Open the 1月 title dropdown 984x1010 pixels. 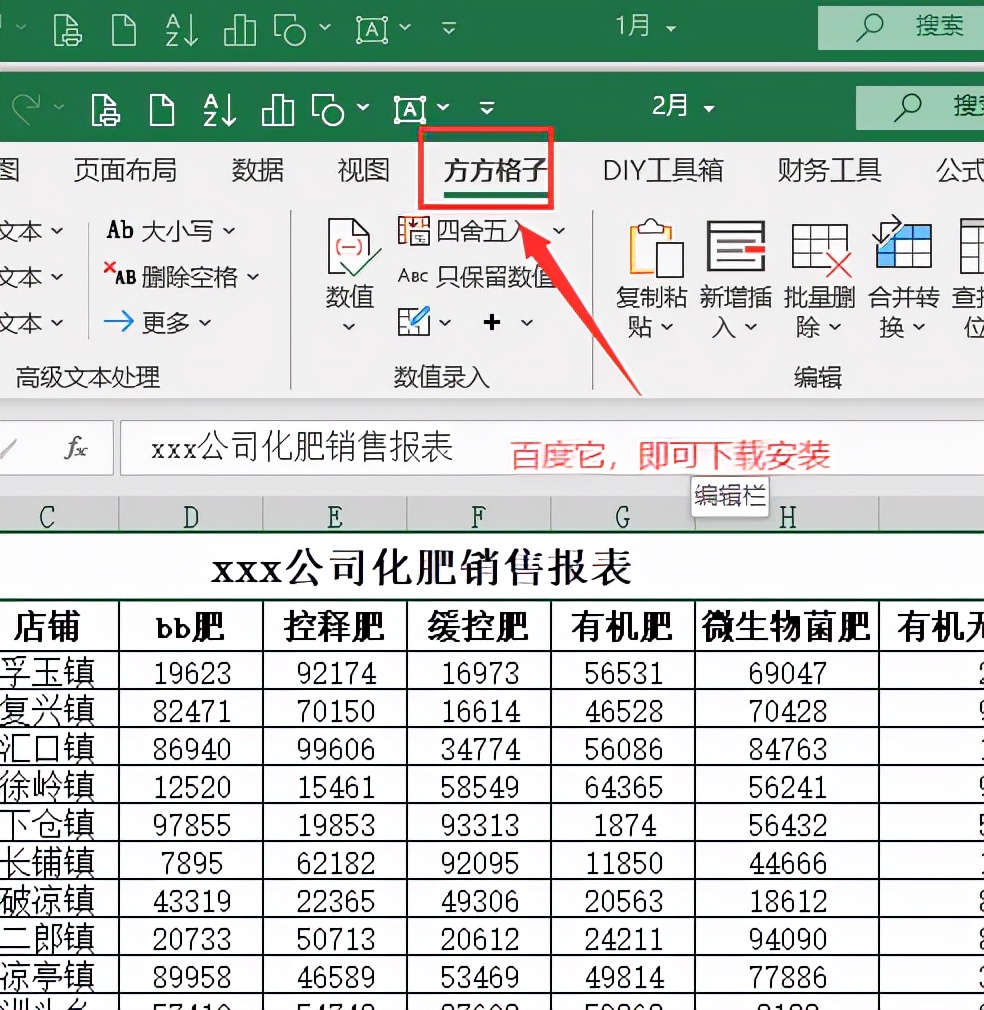pos(671,29)
